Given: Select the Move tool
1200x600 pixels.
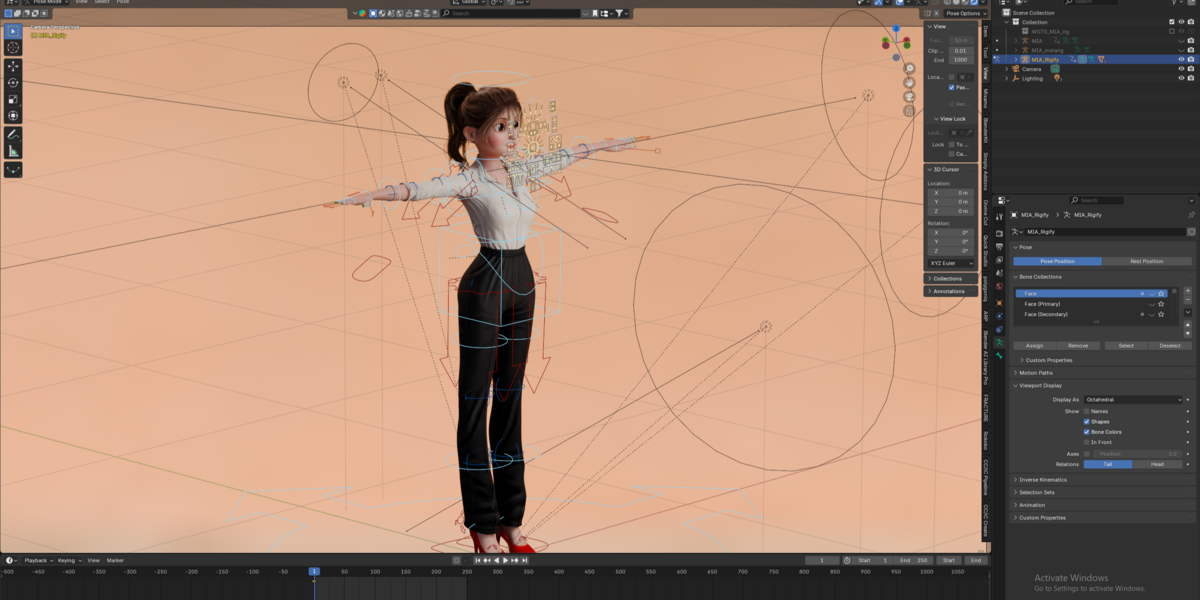Looking at the screenshot, I should [x=13, y=66].
